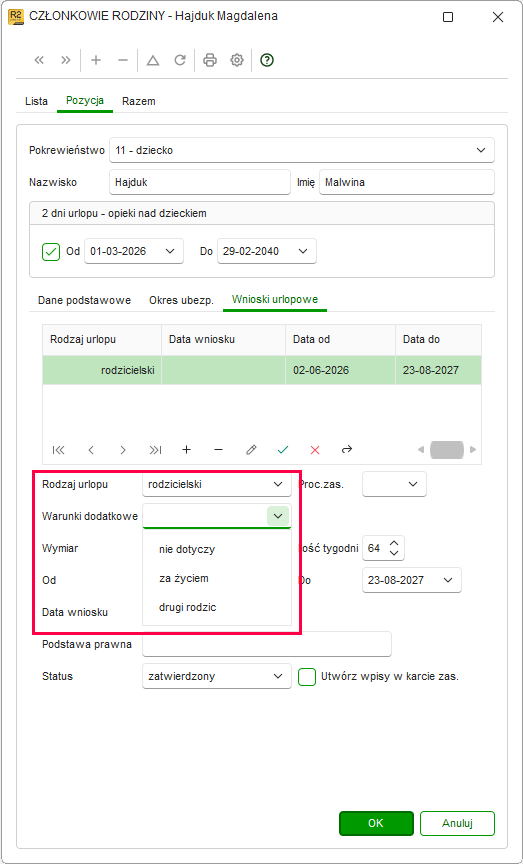Add a leave request with grid plus
The image size is (523, 864).
[187, 450]
